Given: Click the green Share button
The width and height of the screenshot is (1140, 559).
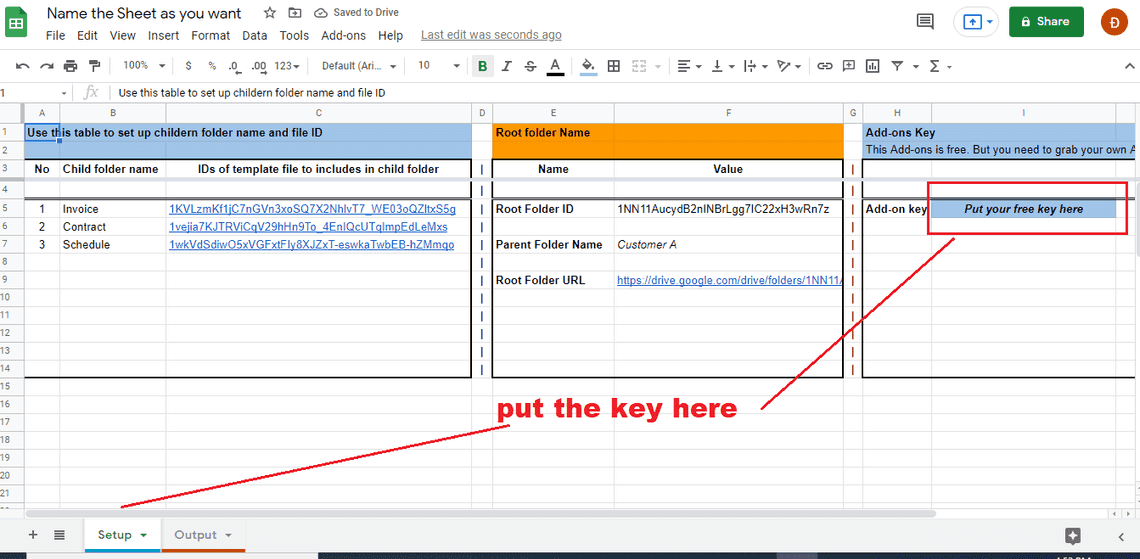Looking at the screenshot, I should [1045, 21].
